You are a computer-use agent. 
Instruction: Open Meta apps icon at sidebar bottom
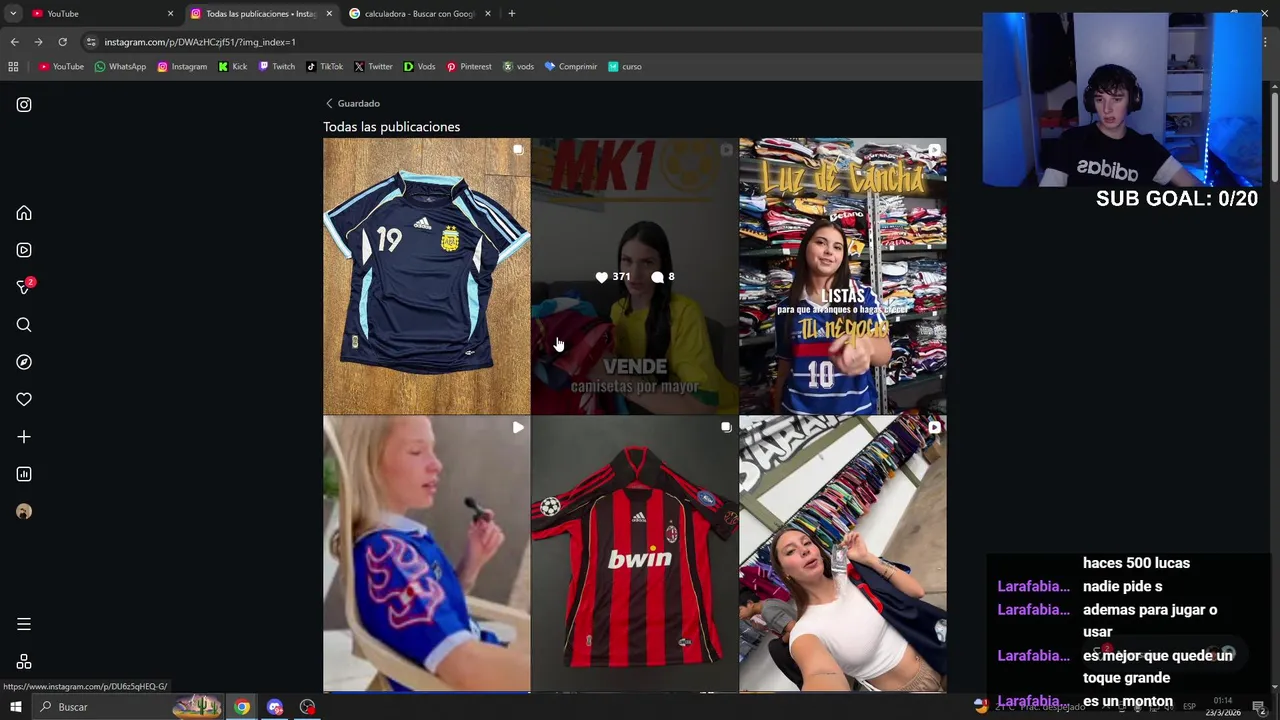click(24, 662)
